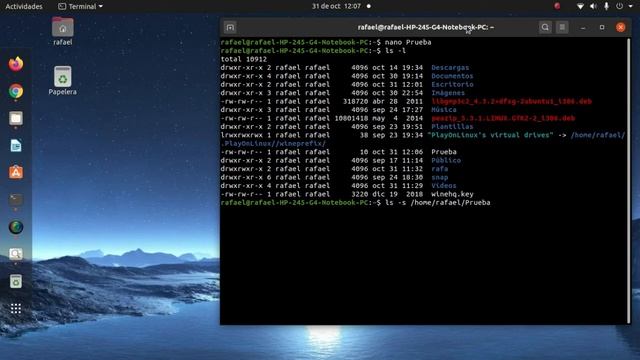Screen dimensions: 640x360
Task: Click the red recording indicator in top bar
Action: [x=557, y=6]
